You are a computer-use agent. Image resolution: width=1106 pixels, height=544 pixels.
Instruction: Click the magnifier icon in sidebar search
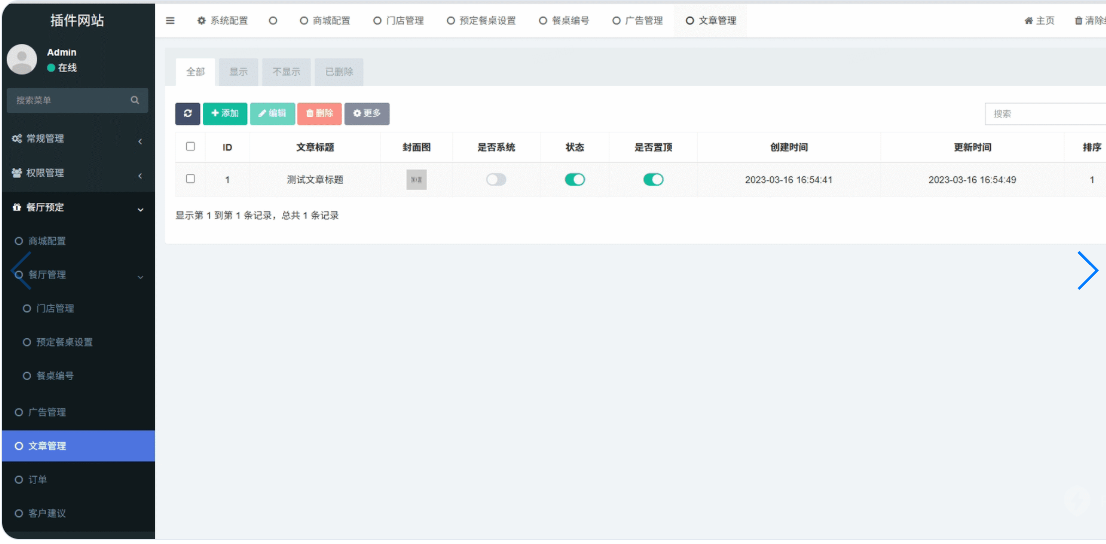(x=135, y=100)
